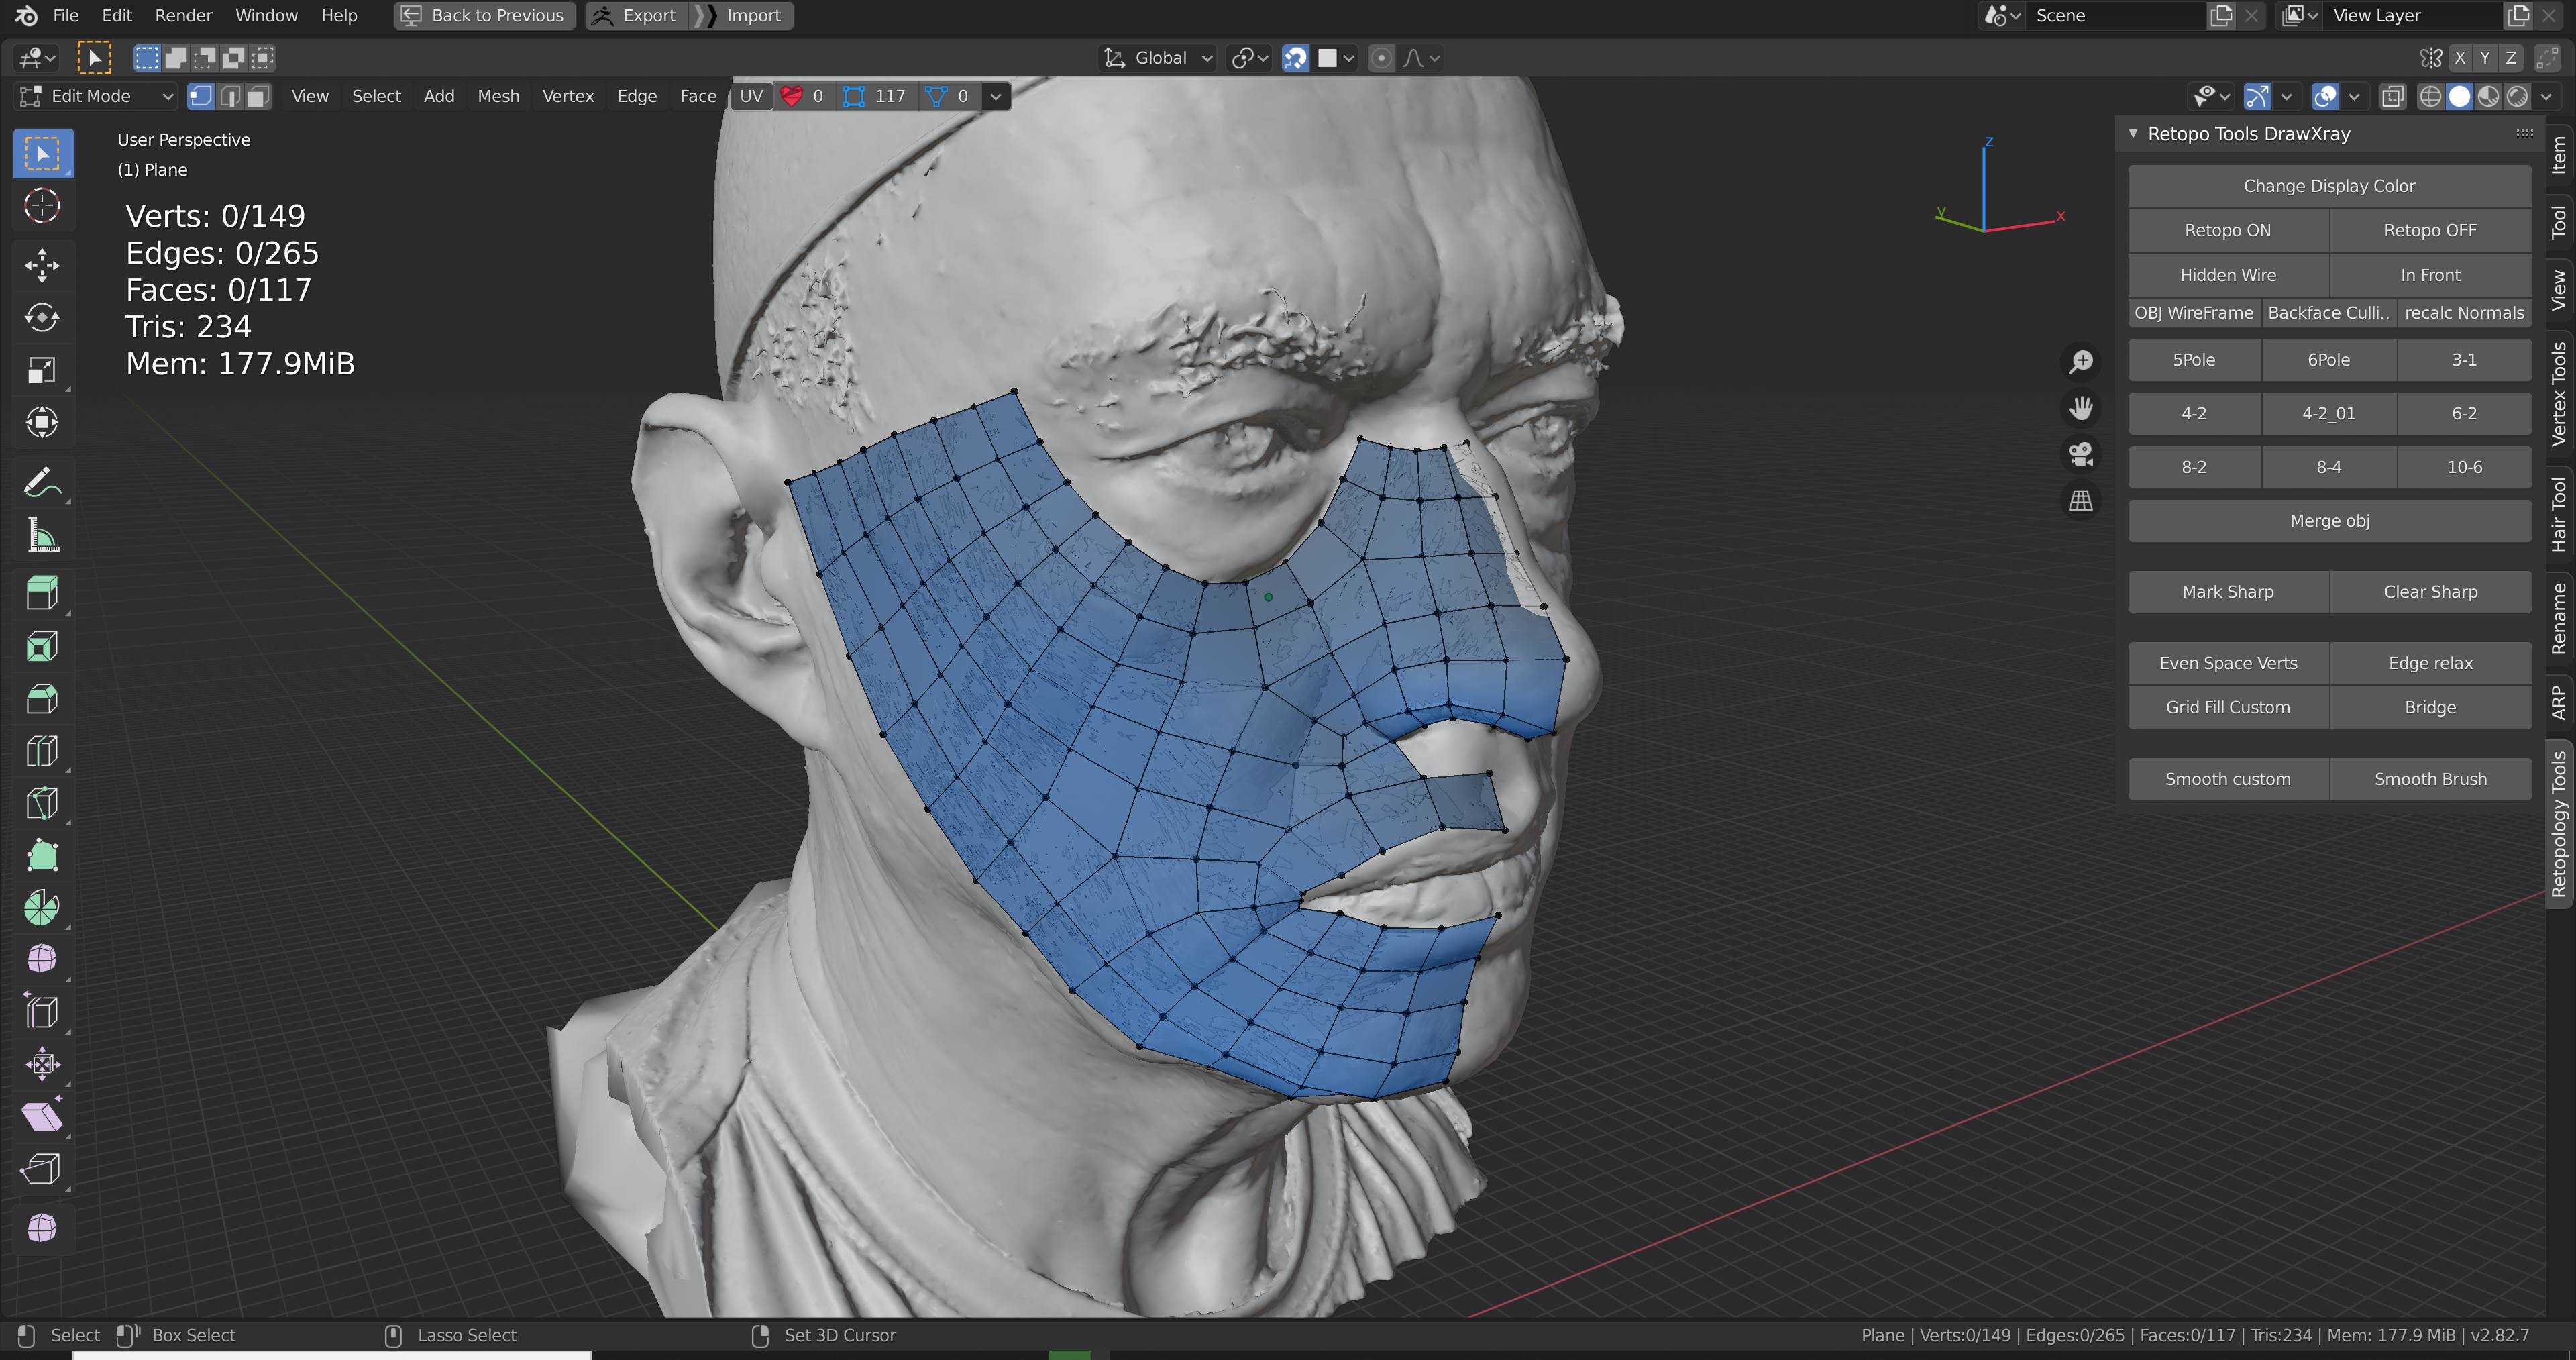2576x1360 pixels.
Task: Select the Inset Faces tool
Action: 42,647
